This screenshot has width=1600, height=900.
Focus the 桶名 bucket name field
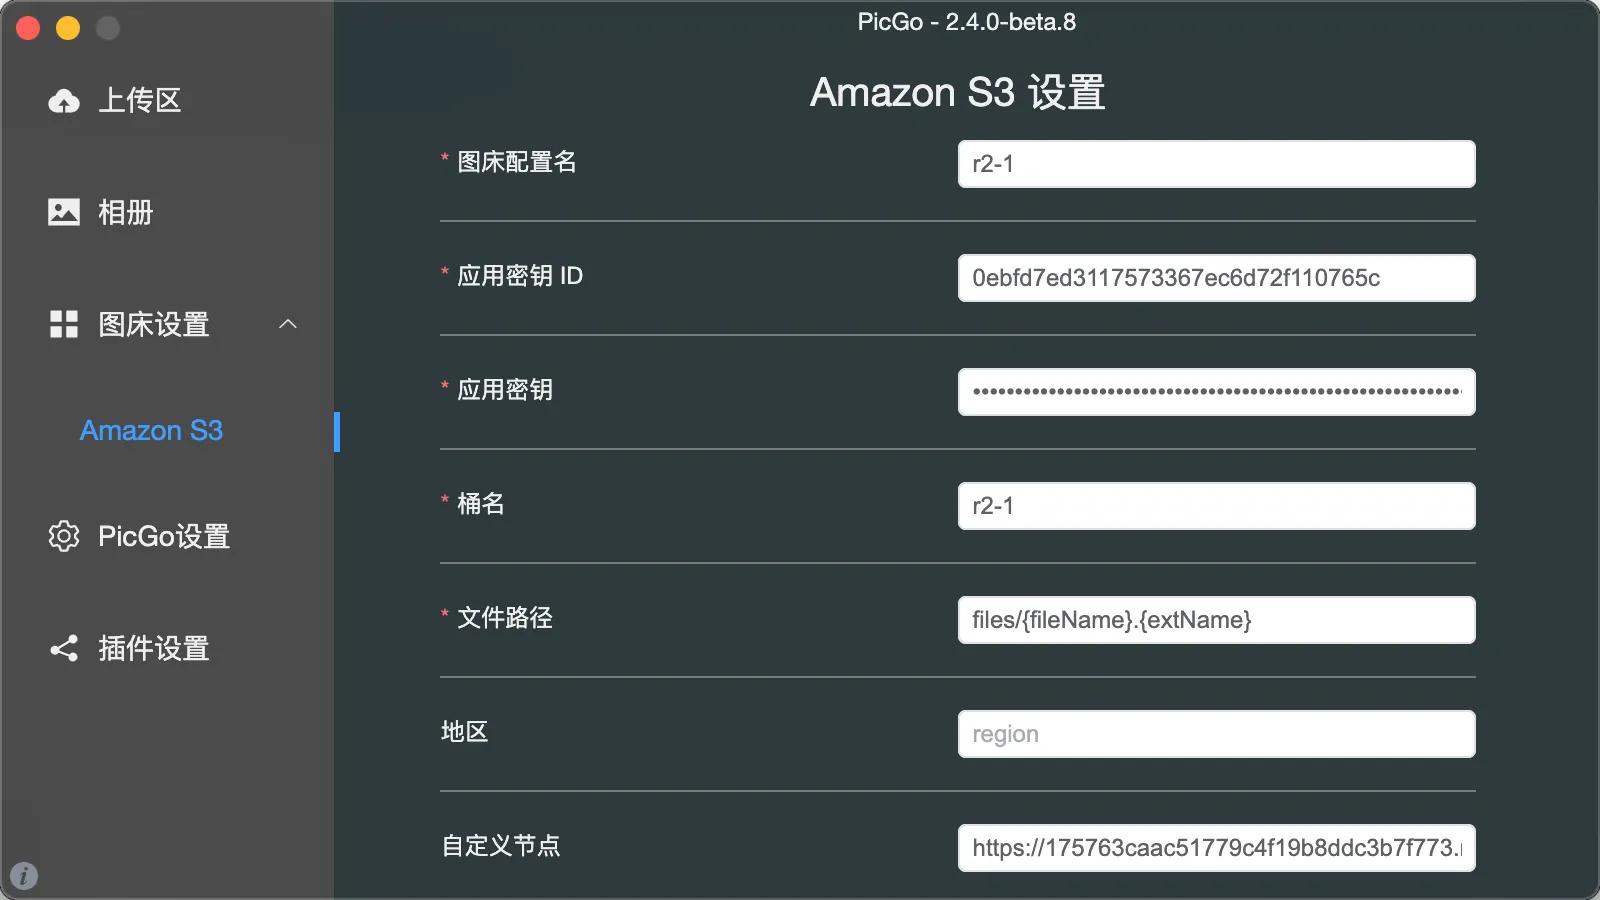pos(1216,506)
